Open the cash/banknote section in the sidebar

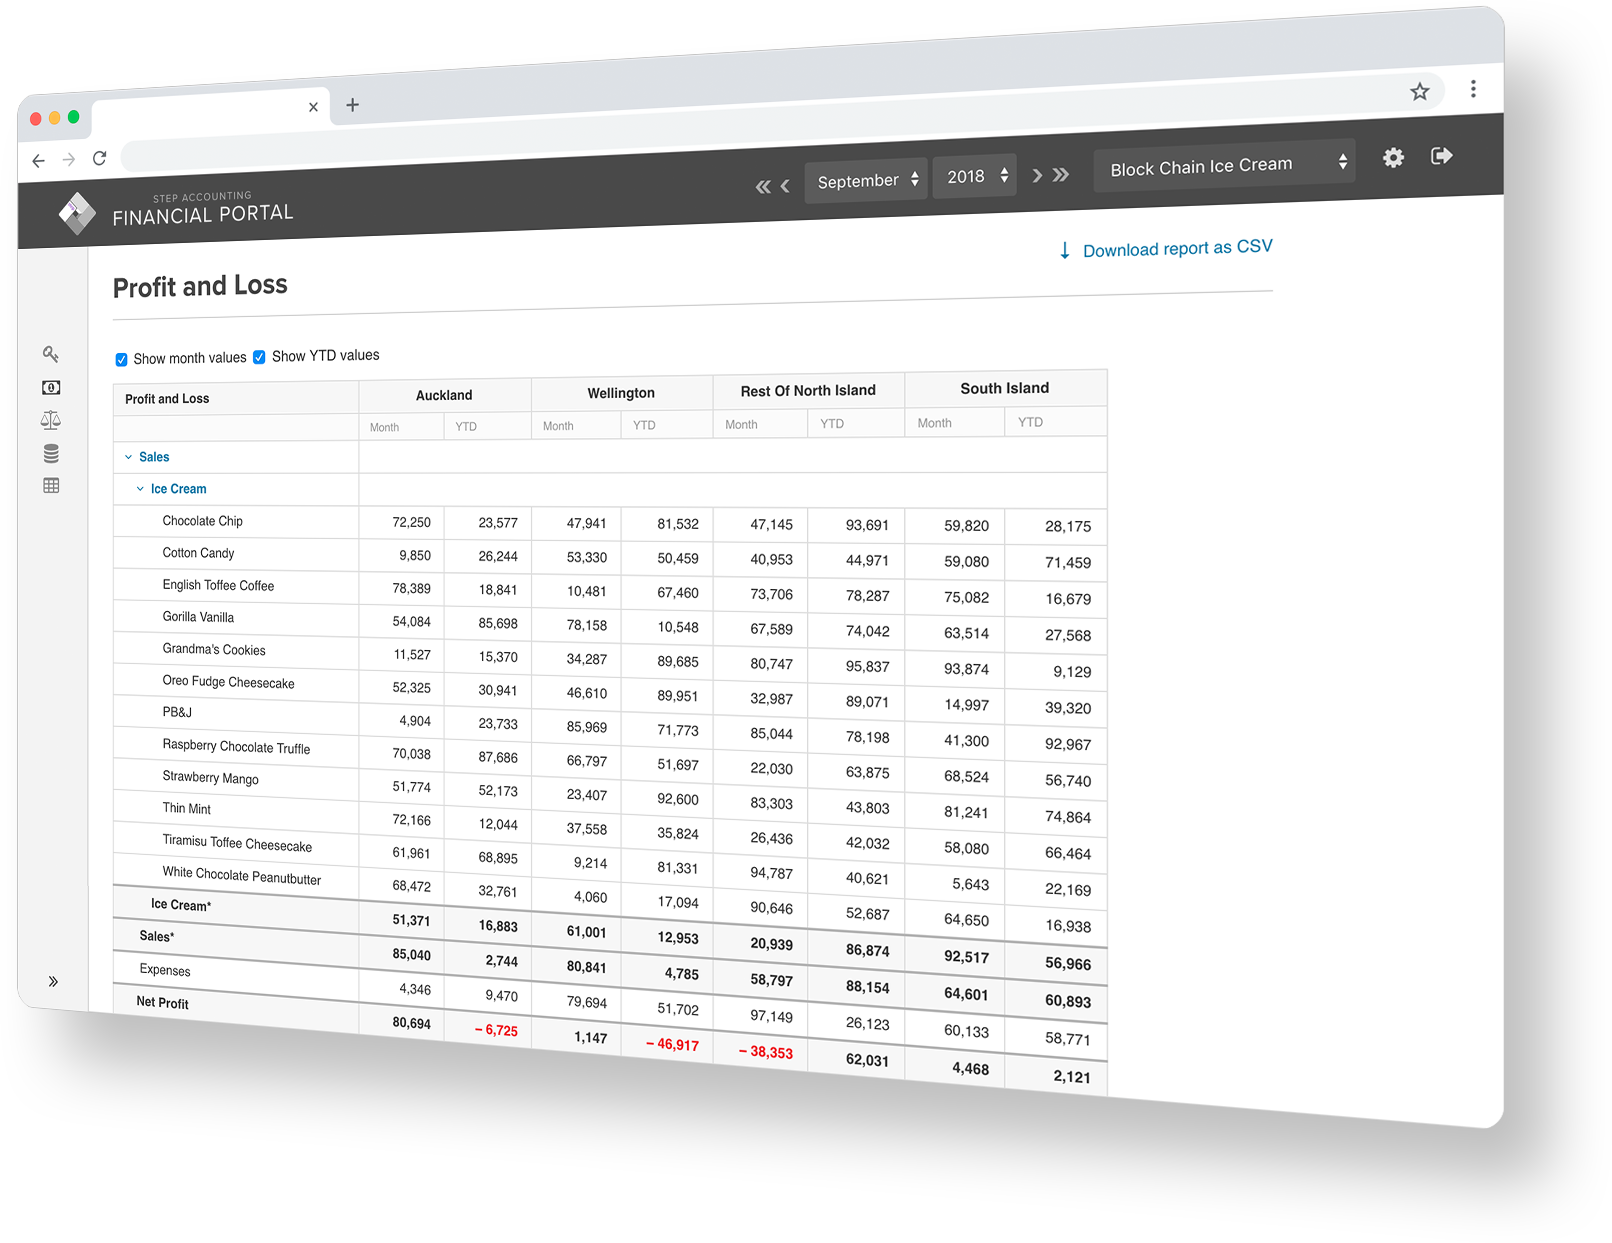click(50, 388)
